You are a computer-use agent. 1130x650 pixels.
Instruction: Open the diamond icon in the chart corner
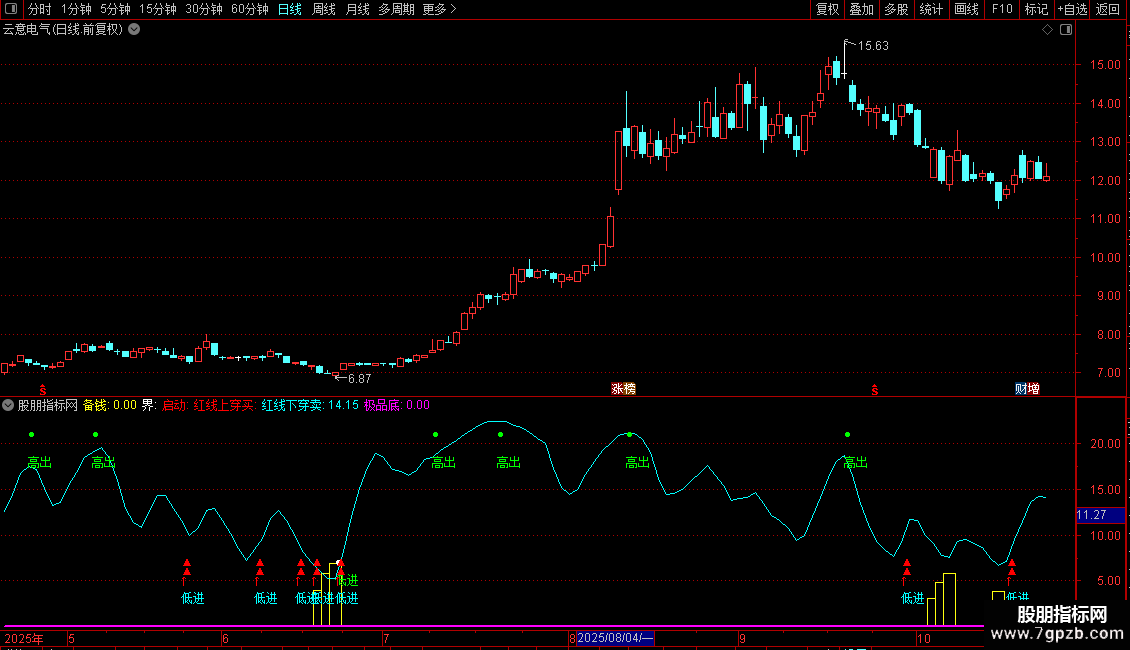pyautogui.click(x=1047, y=30)
